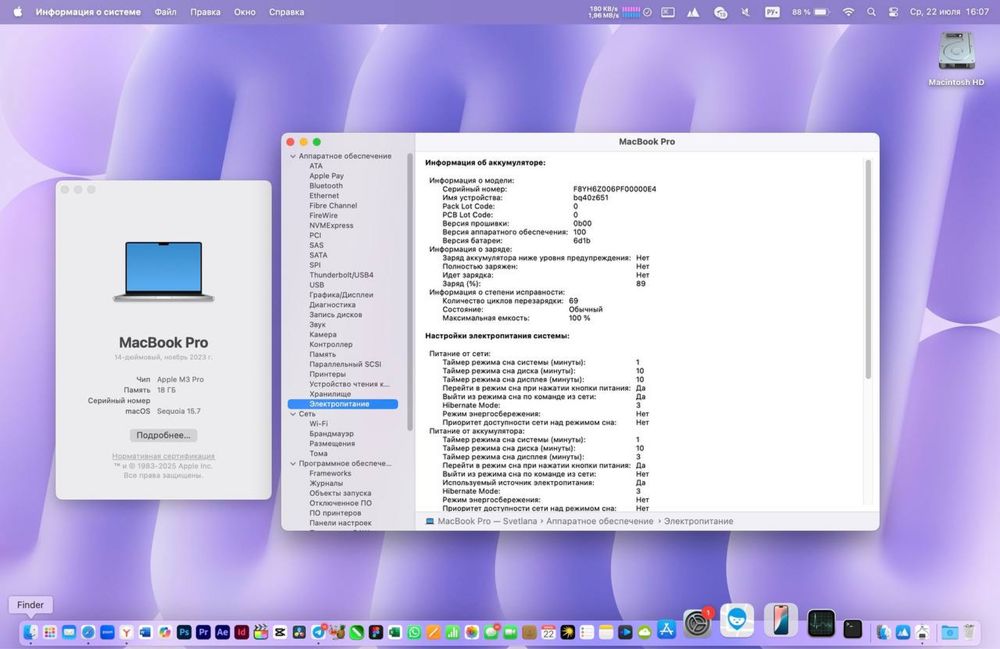Image resolution: width=1000 pixels, height=649 pixels.
Task: Select Брандмауэр in the sidebar
Action: pos(332,434)
